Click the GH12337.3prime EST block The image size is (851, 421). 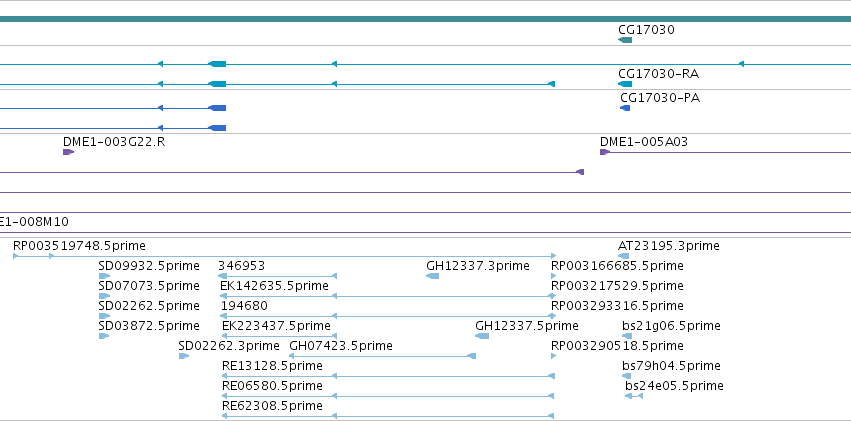(433, 276)
